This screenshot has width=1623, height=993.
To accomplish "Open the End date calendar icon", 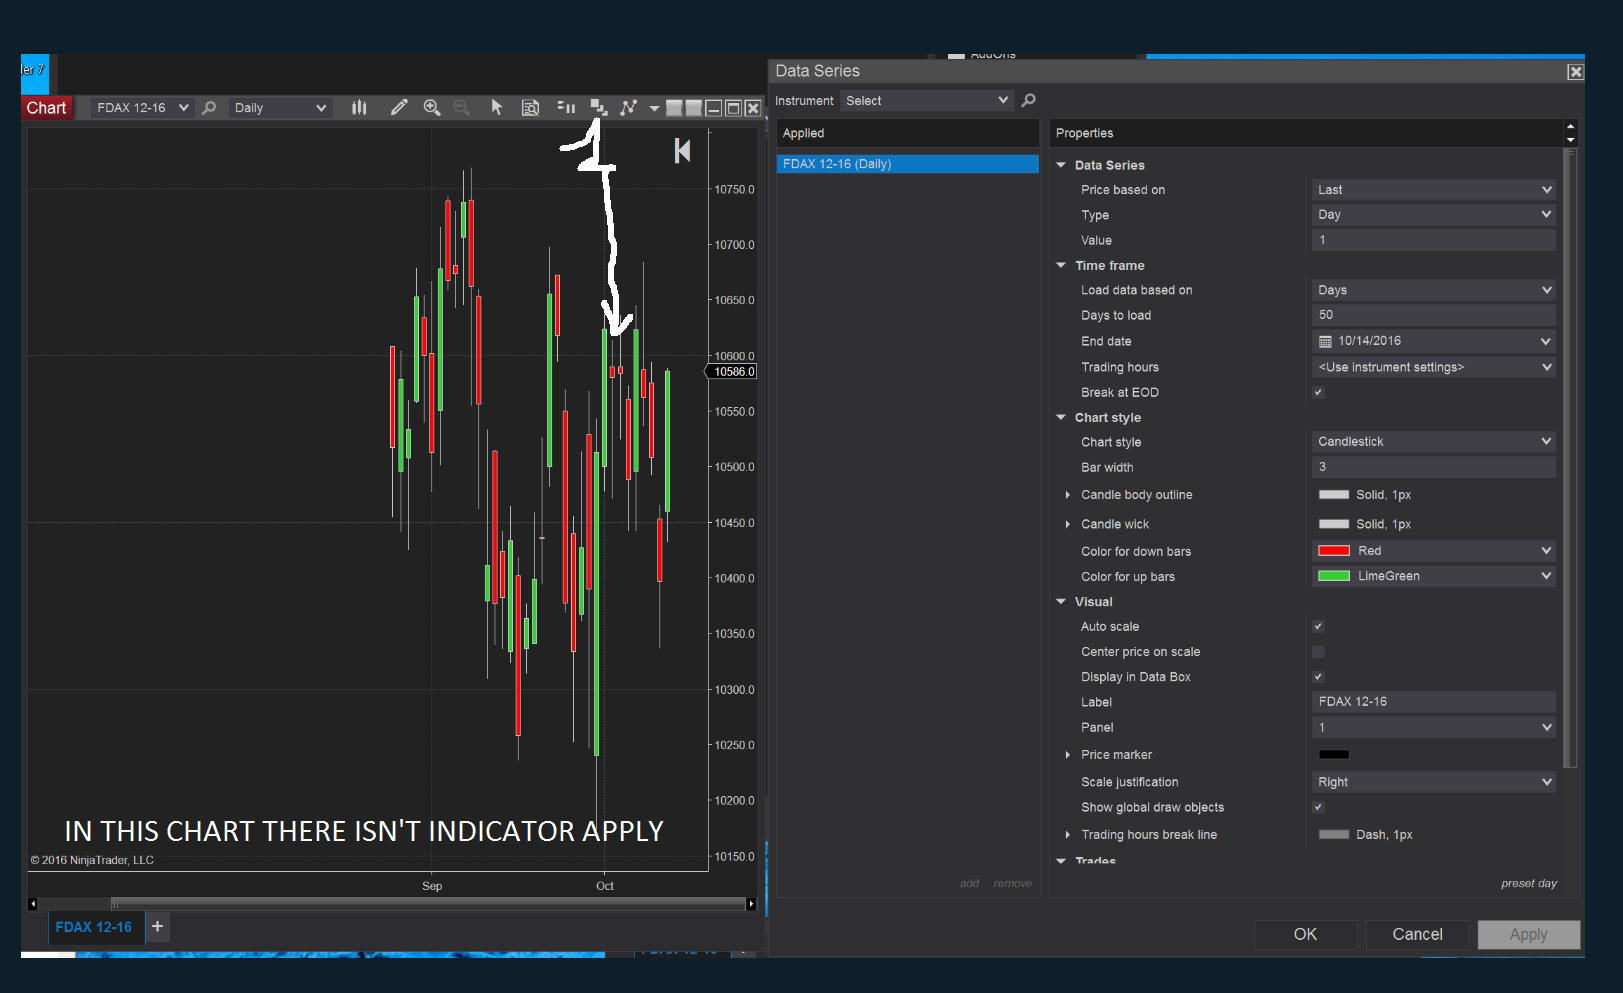I will click(1325, 342).
